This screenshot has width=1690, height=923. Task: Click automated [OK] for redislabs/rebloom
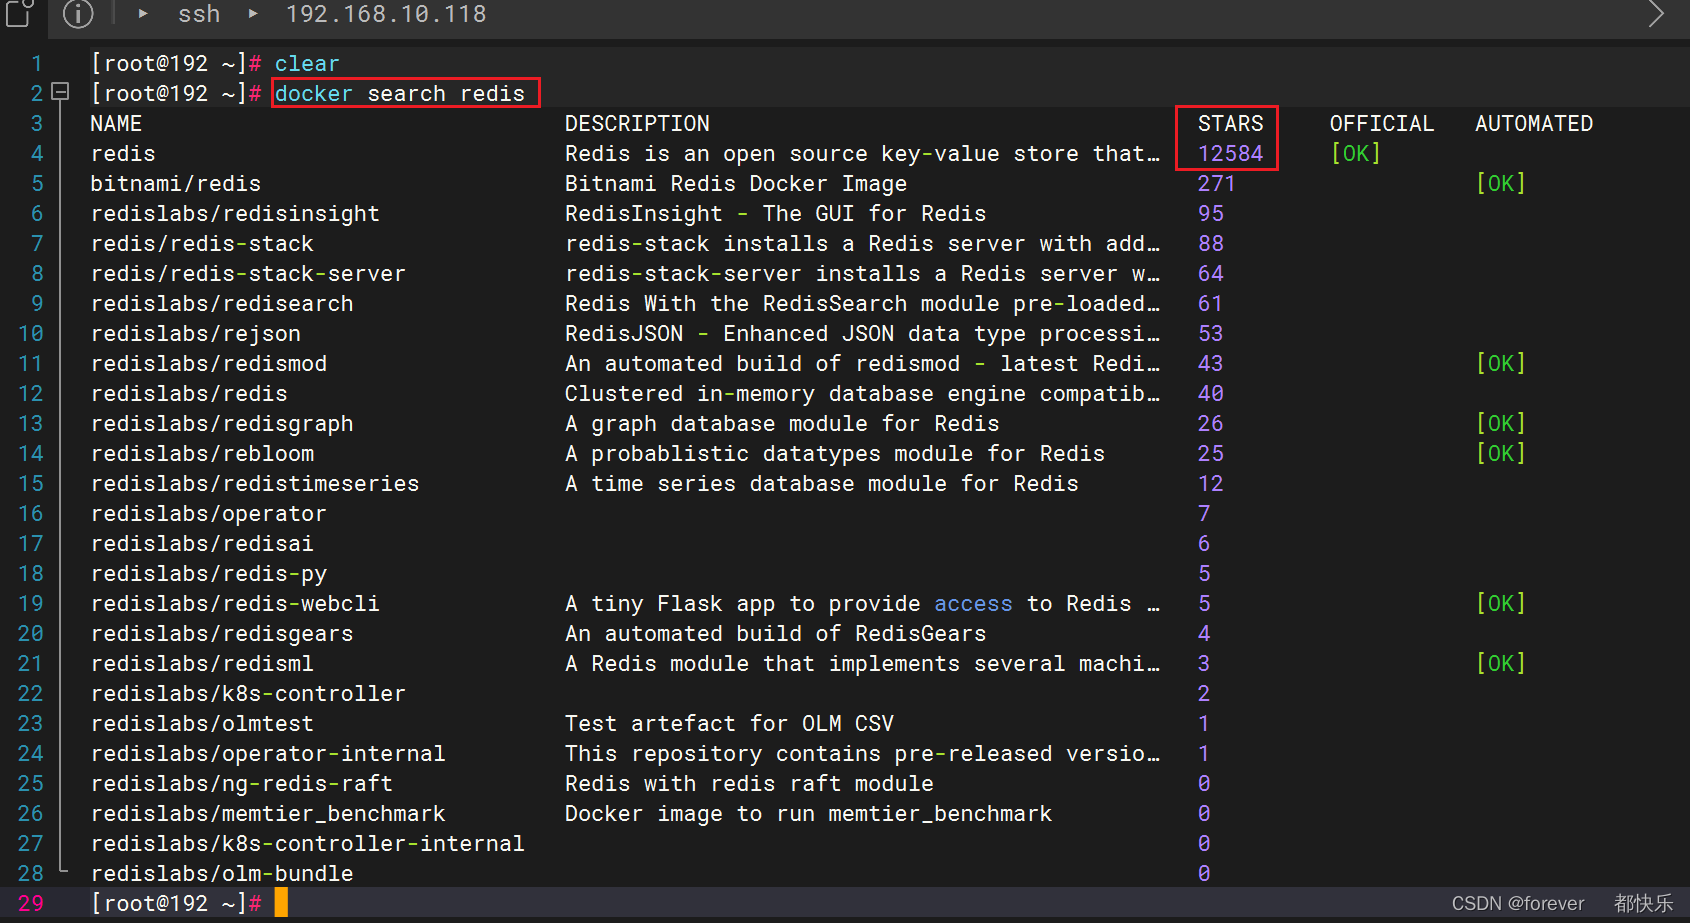coord(1501,453)
